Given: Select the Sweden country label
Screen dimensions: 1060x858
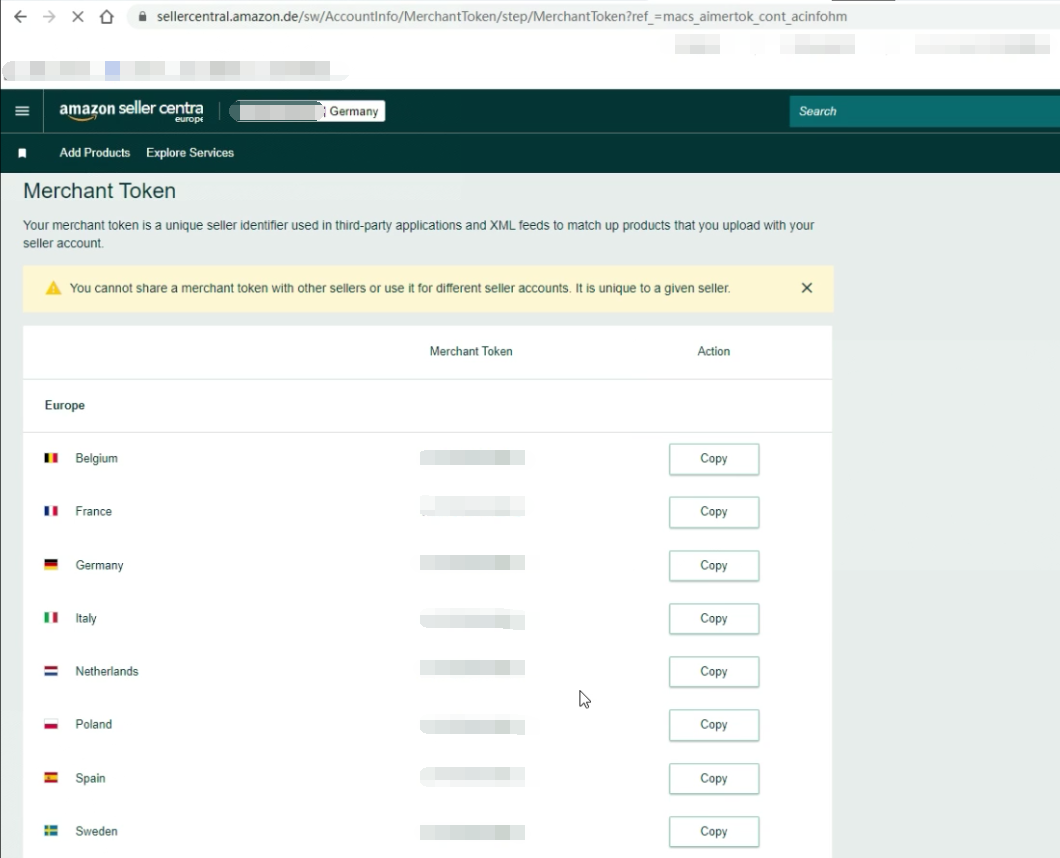Looking at the screenshot, I should click(x=97, y=831).
